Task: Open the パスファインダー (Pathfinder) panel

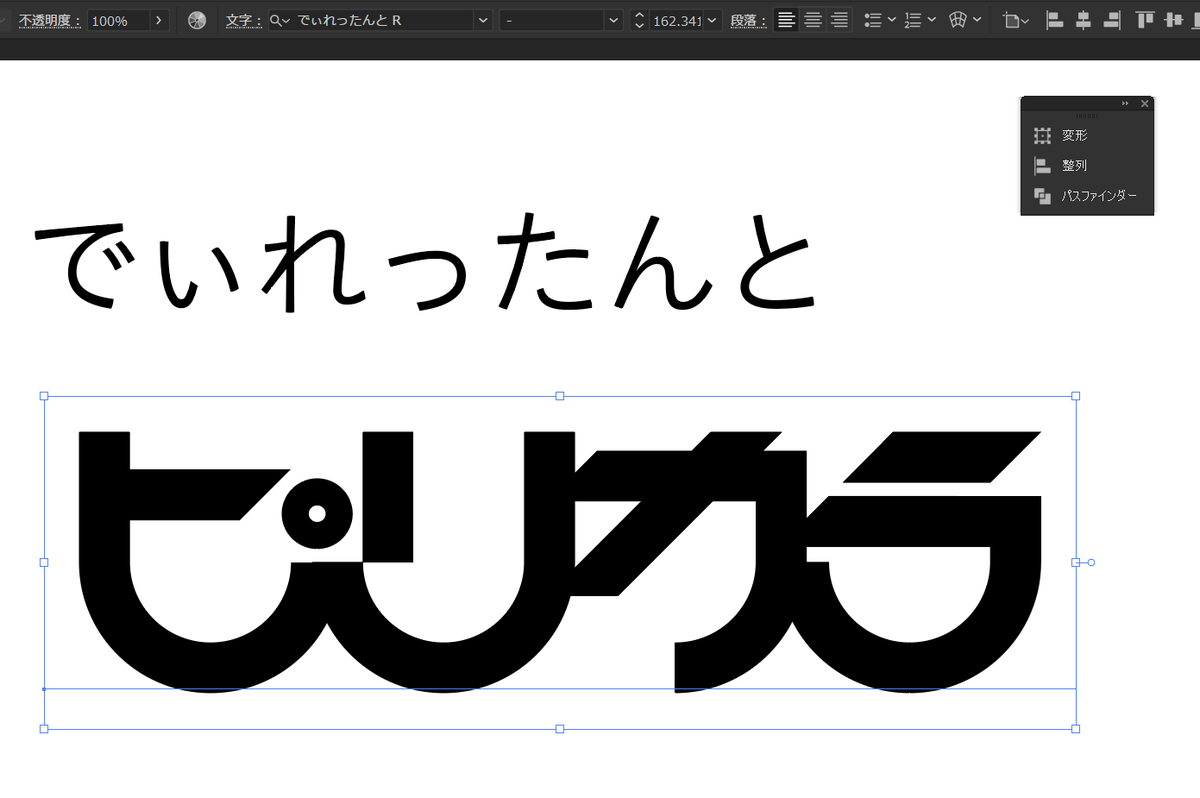Action: tap(1087, 196)
